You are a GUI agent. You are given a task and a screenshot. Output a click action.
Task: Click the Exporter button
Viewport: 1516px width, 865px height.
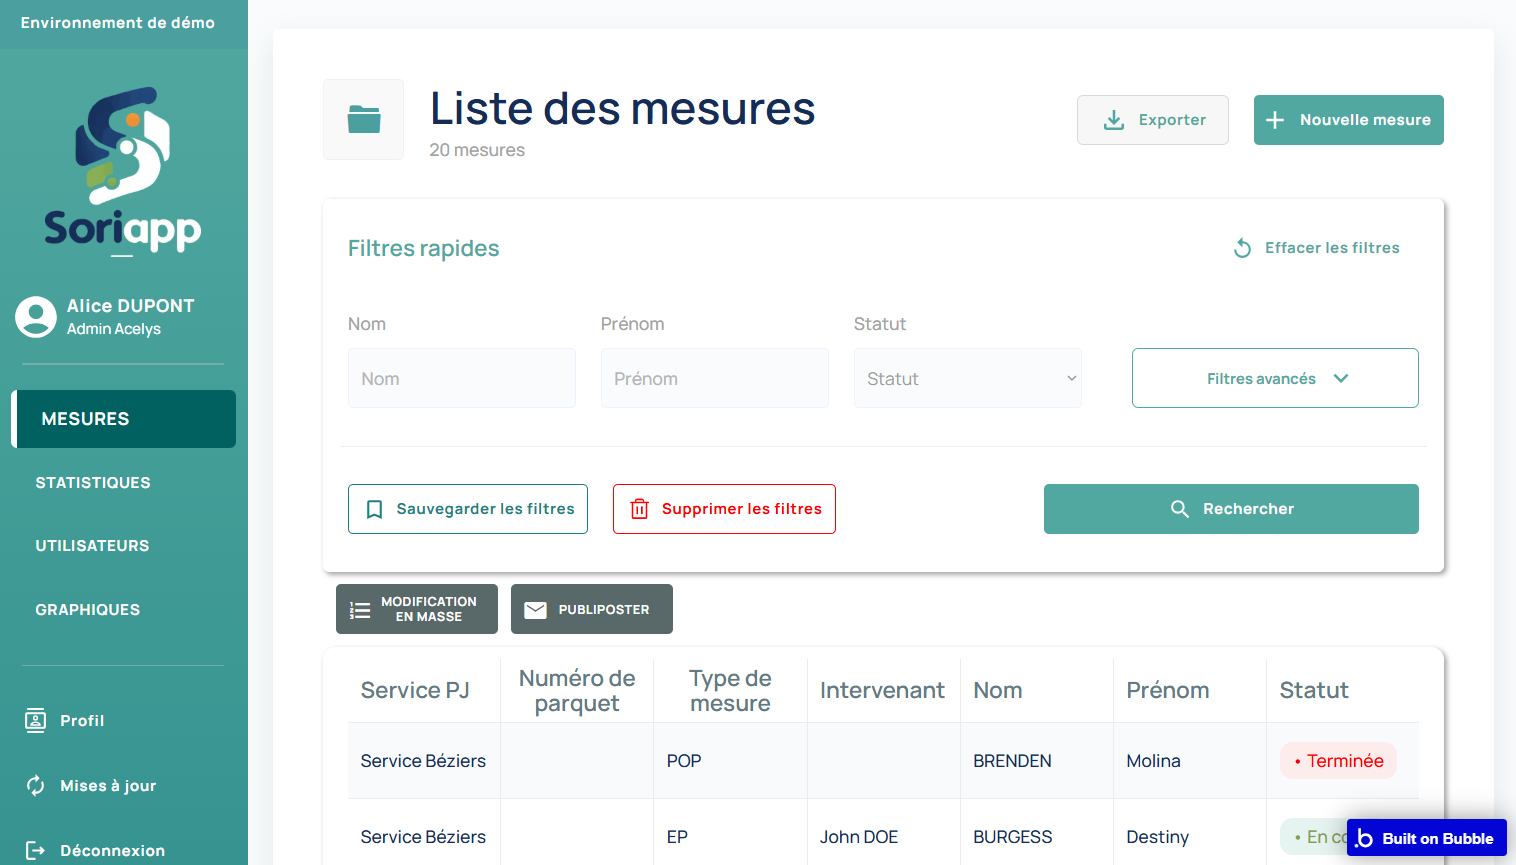point(1153,120)
